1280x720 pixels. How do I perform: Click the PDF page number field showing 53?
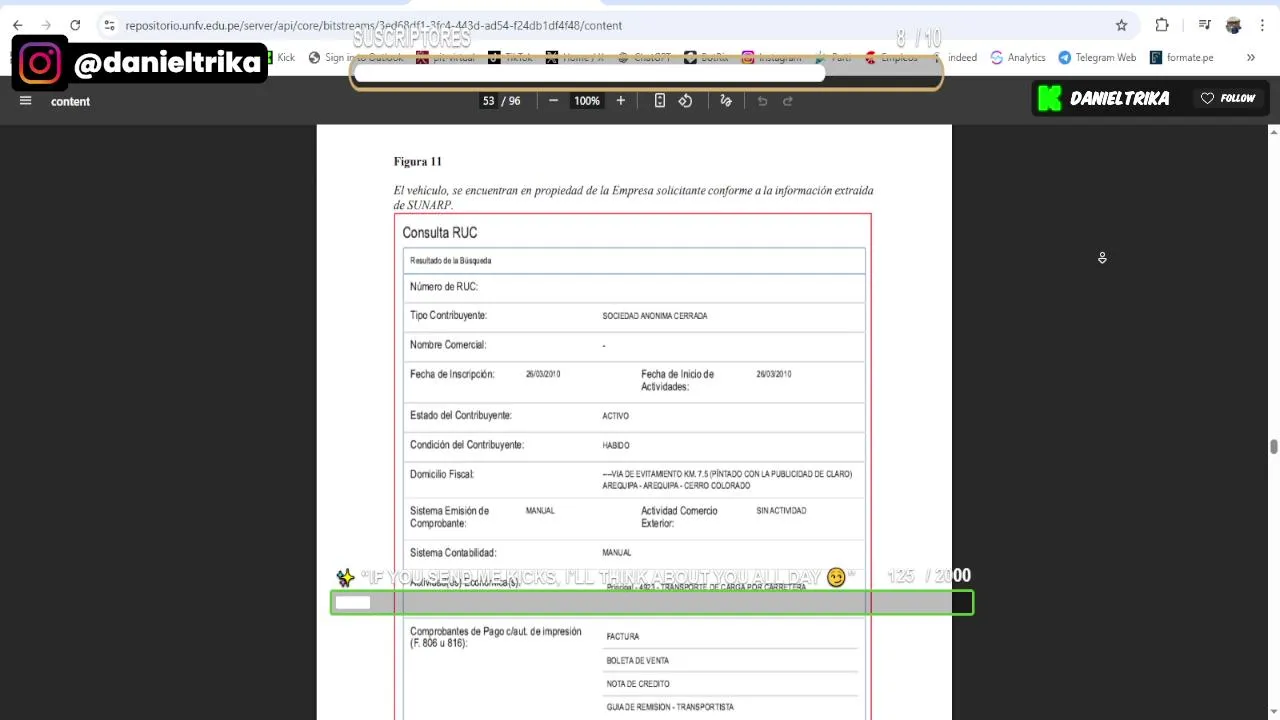coord(488,101)
